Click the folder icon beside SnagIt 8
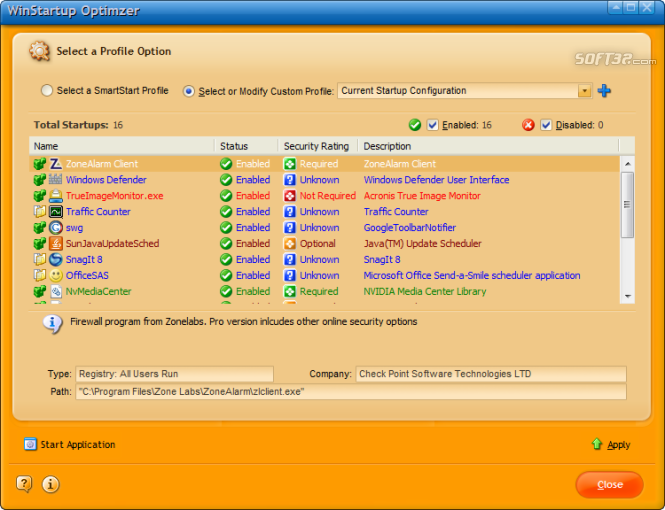Viewport: 665px width, 510px height. point(39,259)
